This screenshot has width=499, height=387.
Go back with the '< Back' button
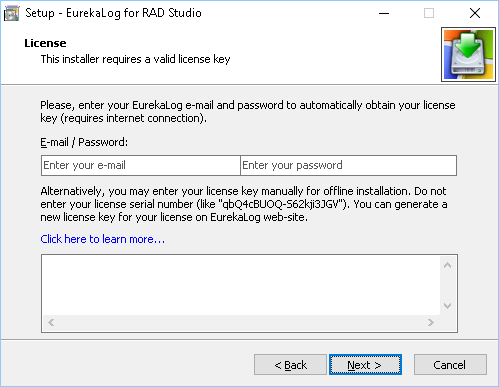coord(290,365)
